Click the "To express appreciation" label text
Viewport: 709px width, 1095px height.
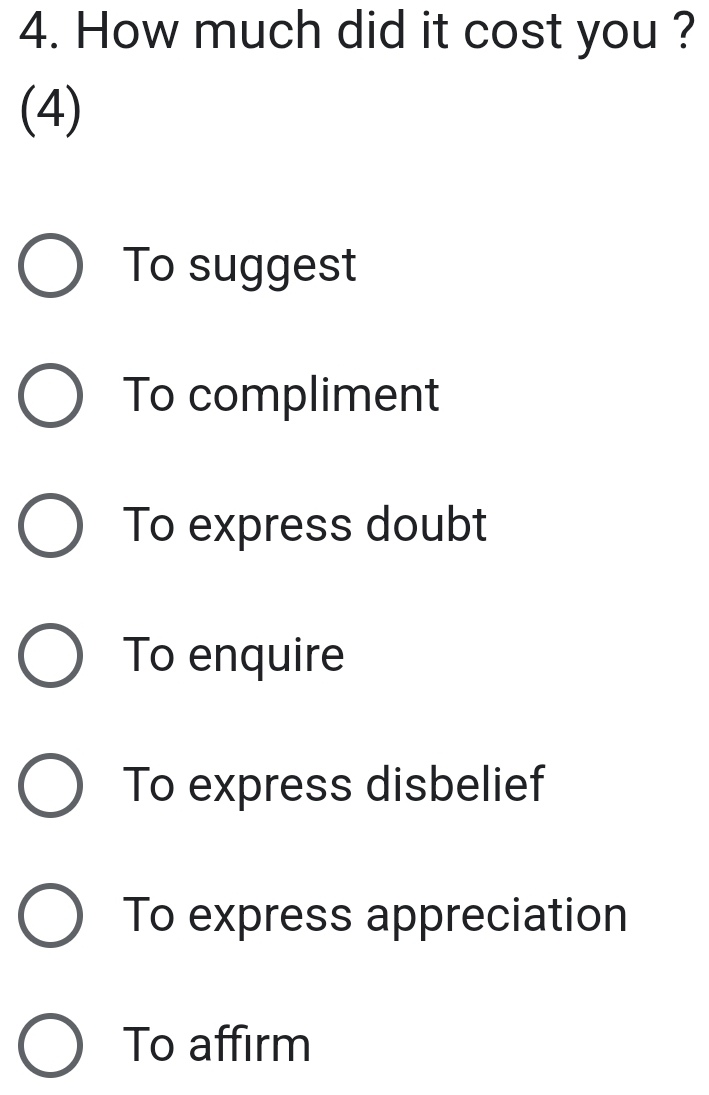[x=375, y=916]
